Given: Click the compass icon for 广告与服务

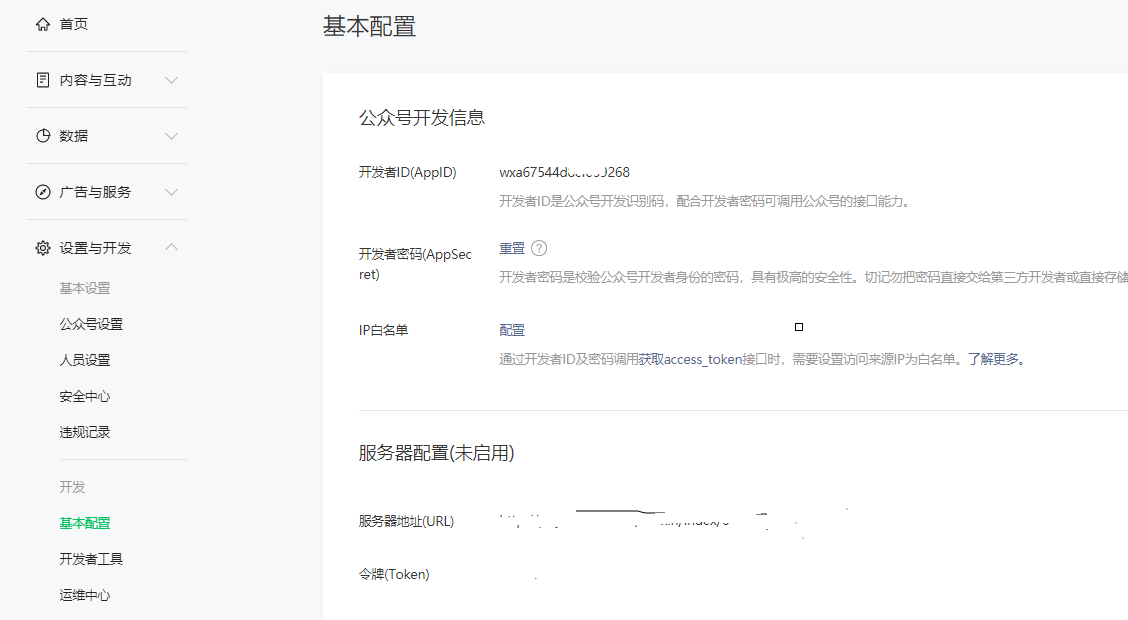Looking at the screenshot, I should (43, 192).
